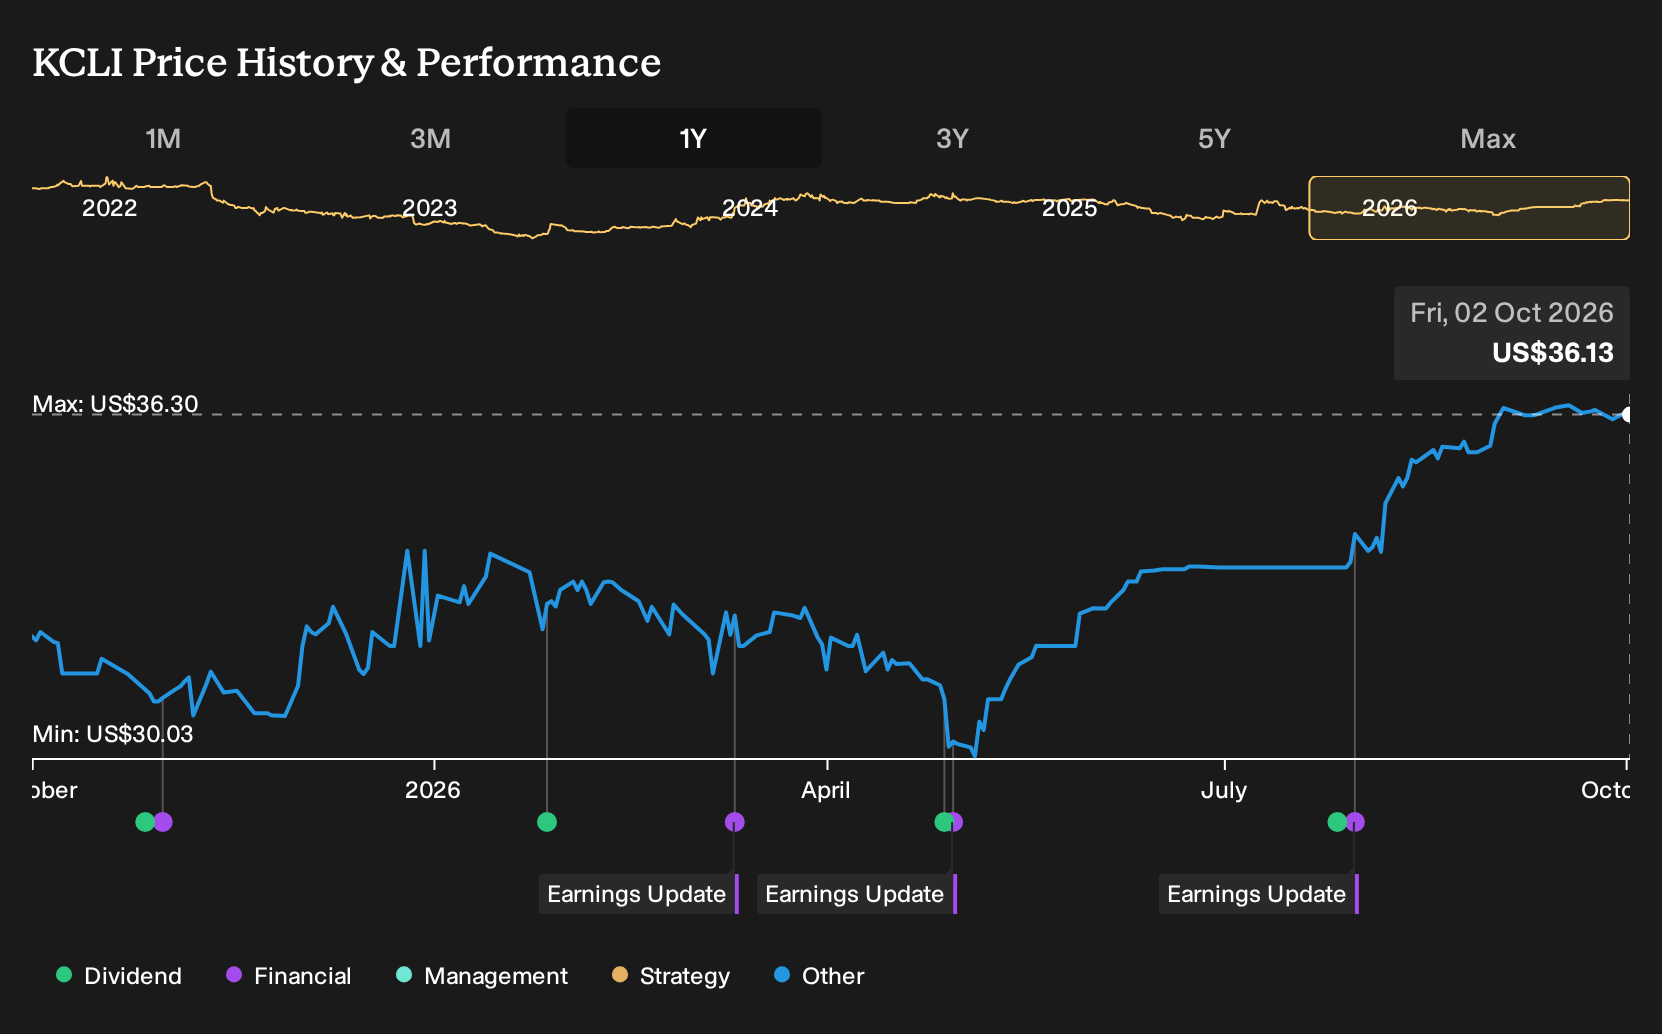Viewport: 1662px width, 1034px height.
Task: Click purple financial marker after July
Action: pyautogui.click(x=1356, y=822)
